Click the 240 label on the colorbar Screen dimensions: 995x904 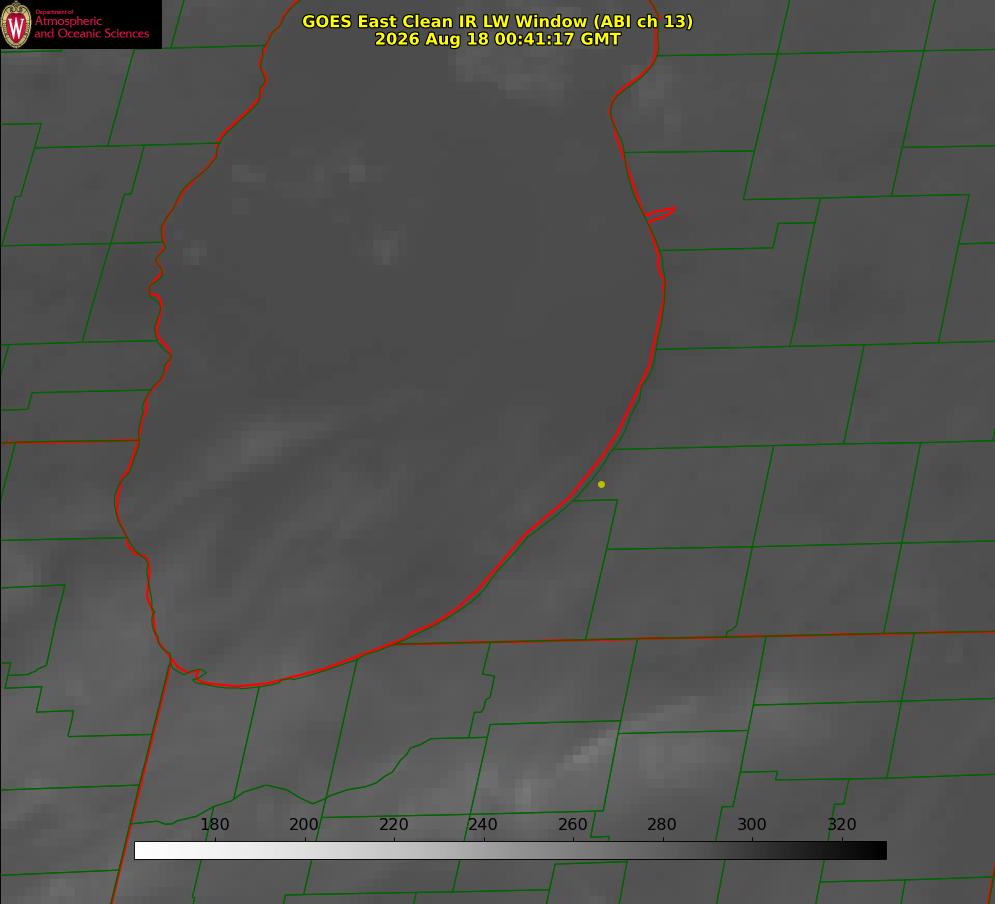point(483,824)
